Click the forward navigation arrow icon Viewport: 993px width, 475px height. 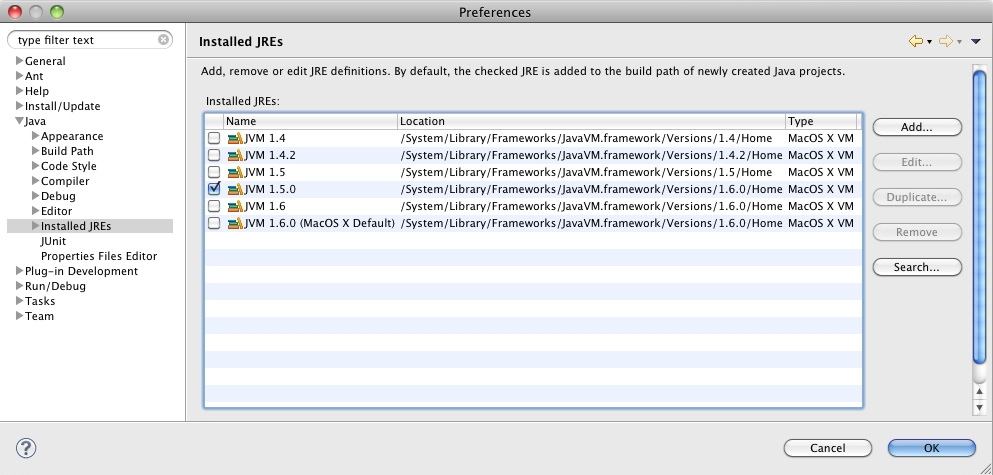point(945,41)
